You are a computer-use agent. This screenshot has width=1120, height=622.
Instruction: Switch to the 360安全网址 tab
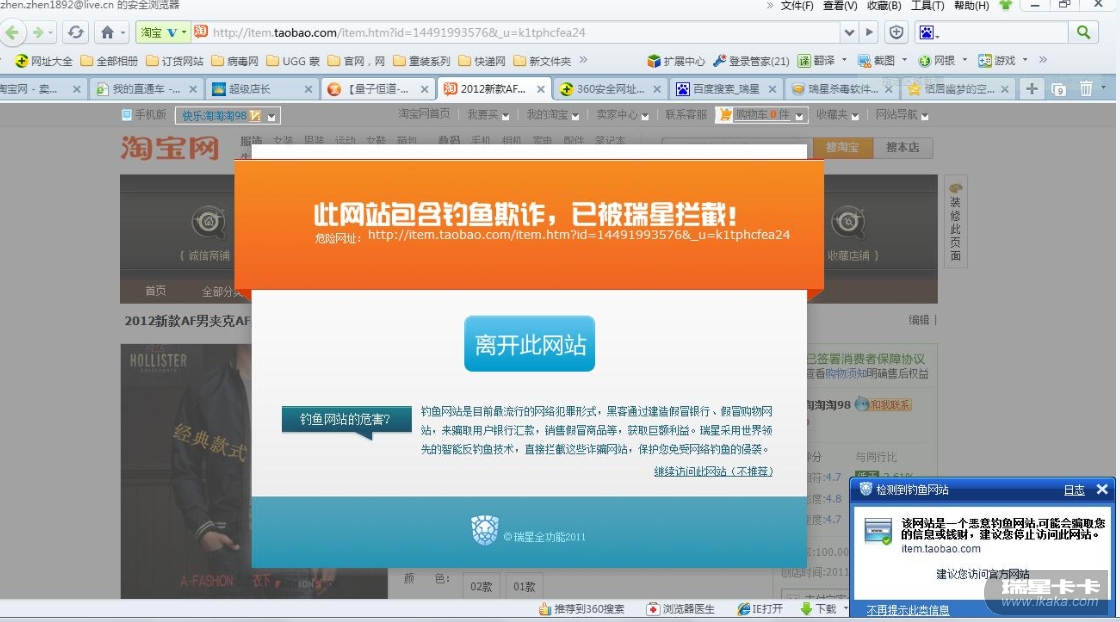pyautogui.click(x=609, y=89)
